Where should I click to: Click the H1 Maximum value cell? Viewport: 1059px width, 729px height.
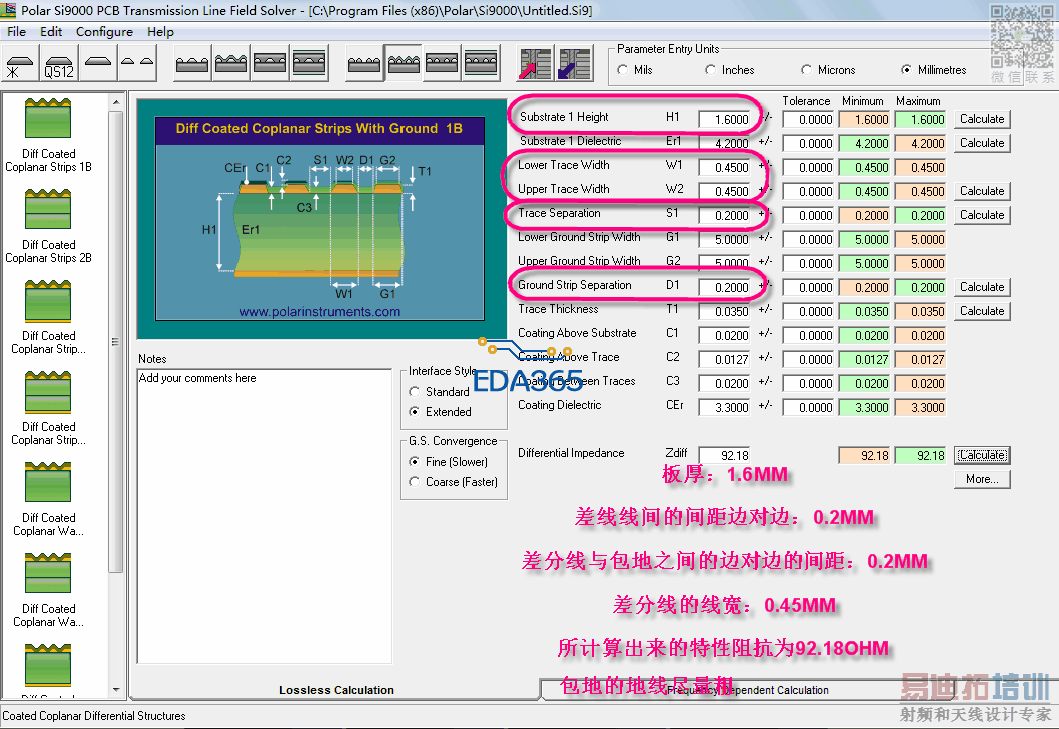(x=920, y=120)
